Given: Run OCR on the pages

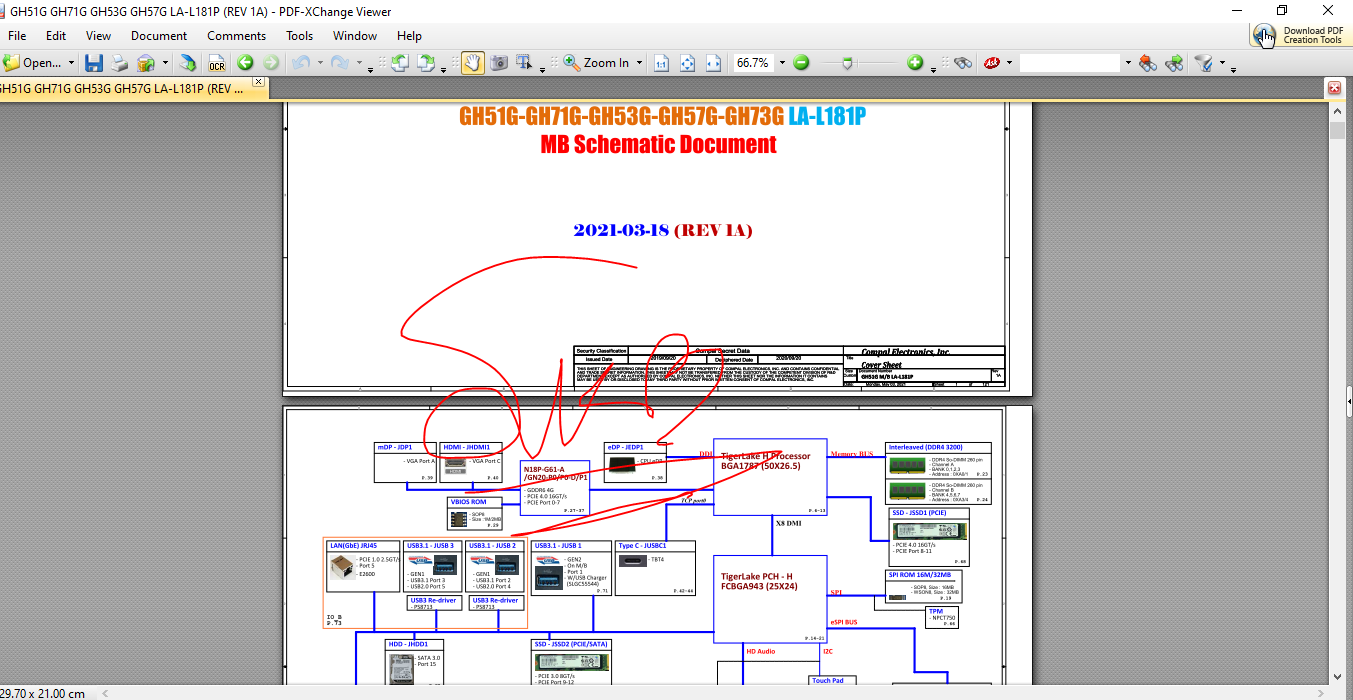Looking at the screenshot, I should [x=217, y=63].
